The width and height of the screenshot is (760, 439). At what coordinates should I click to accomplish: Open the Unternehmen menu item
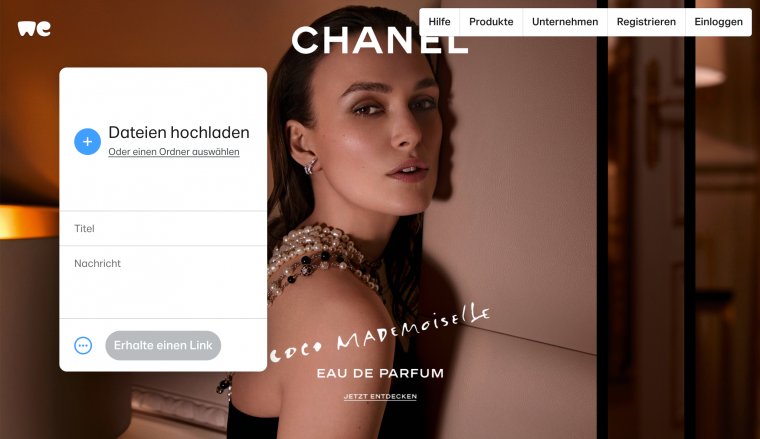point(565,22)
